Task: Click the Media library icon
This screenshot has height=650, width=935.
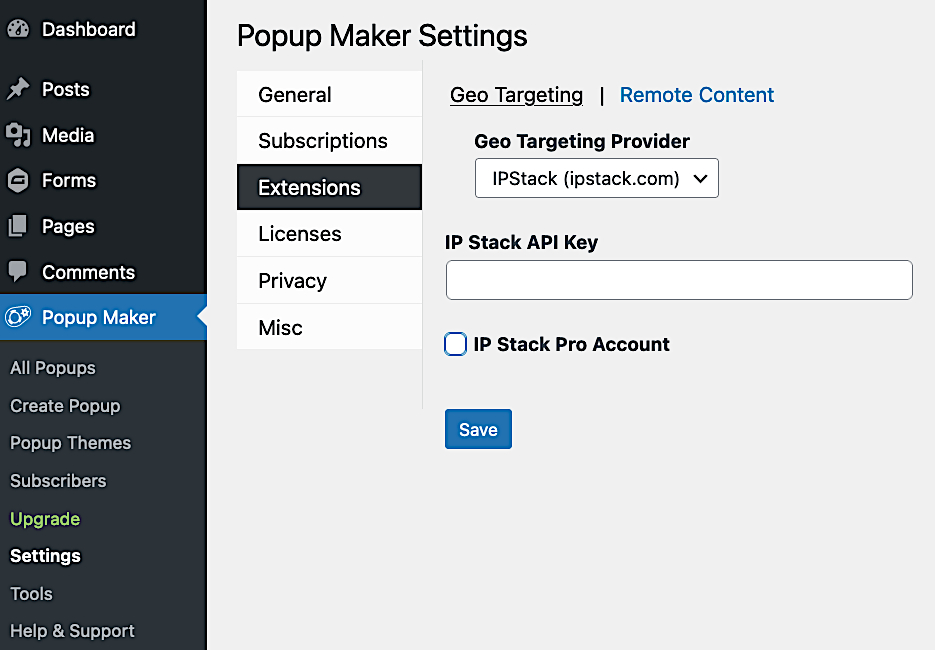Action: (x=18, y=135)
